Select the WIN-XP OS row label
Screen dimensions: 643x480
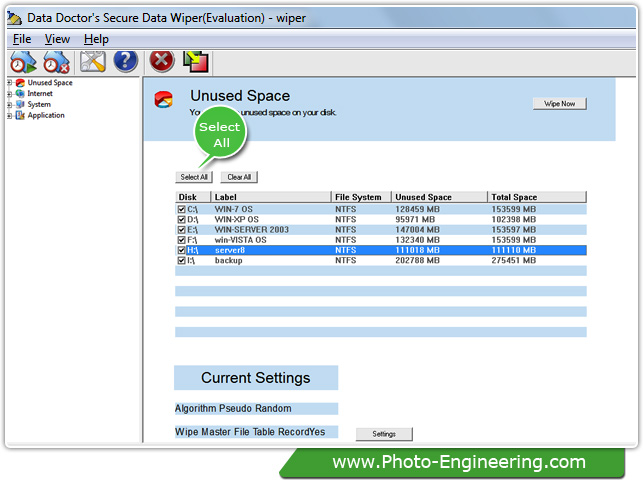pos(237,220)
